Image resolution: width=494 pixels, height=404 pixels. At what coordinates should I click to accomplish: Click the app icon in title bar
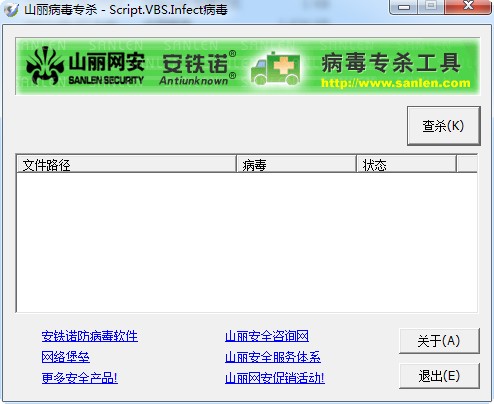(11, 10)
